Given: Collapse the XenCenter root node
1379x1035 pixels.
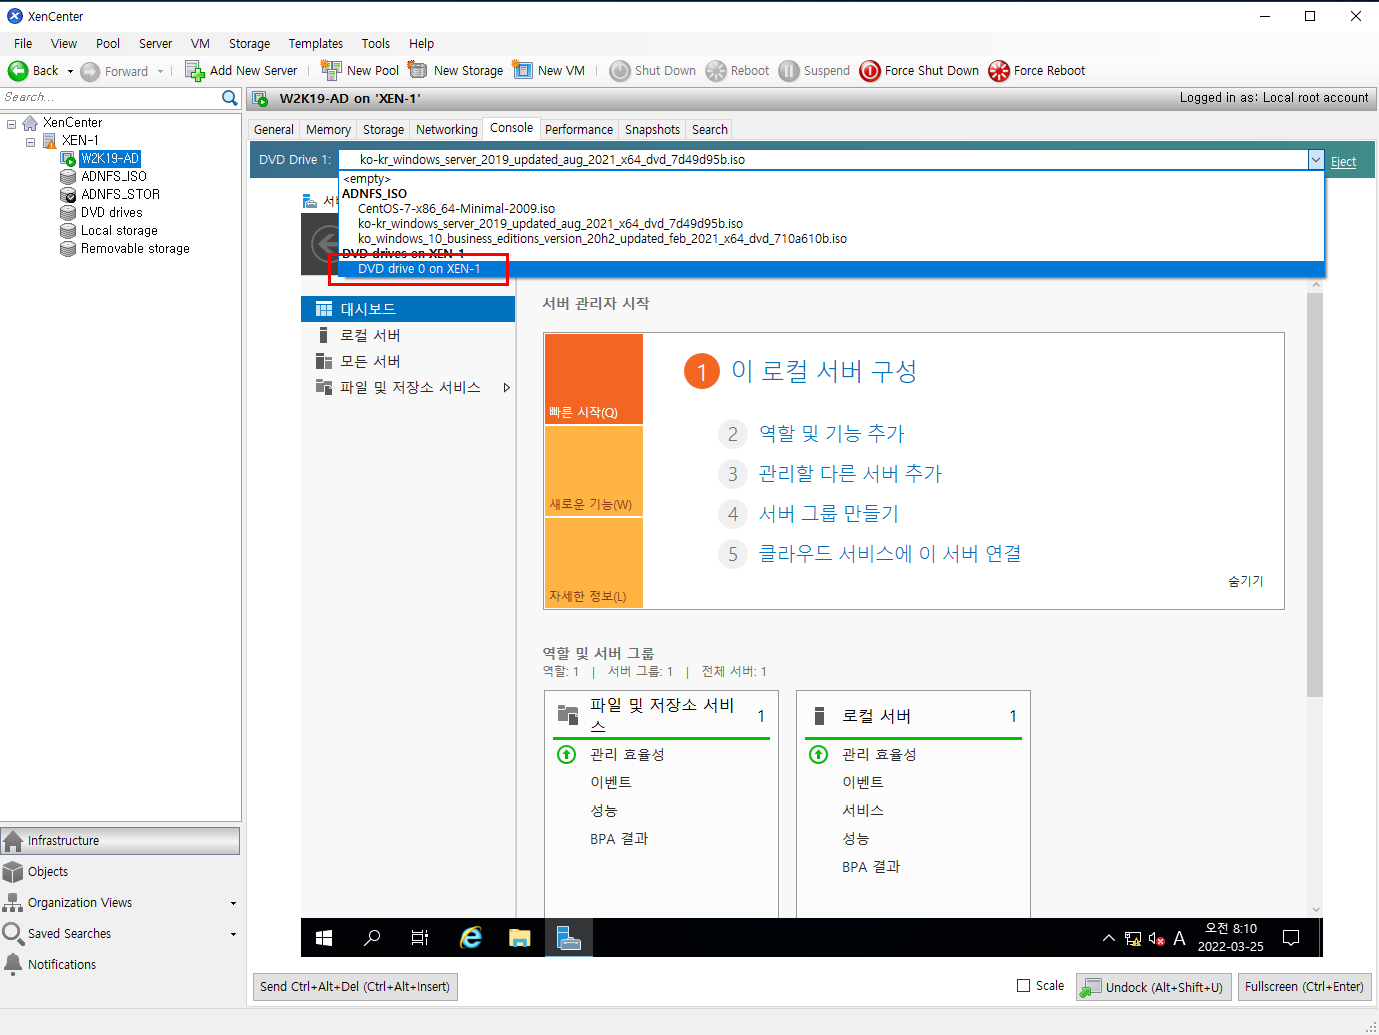Looking at the screenshot, I should point(12,123).
